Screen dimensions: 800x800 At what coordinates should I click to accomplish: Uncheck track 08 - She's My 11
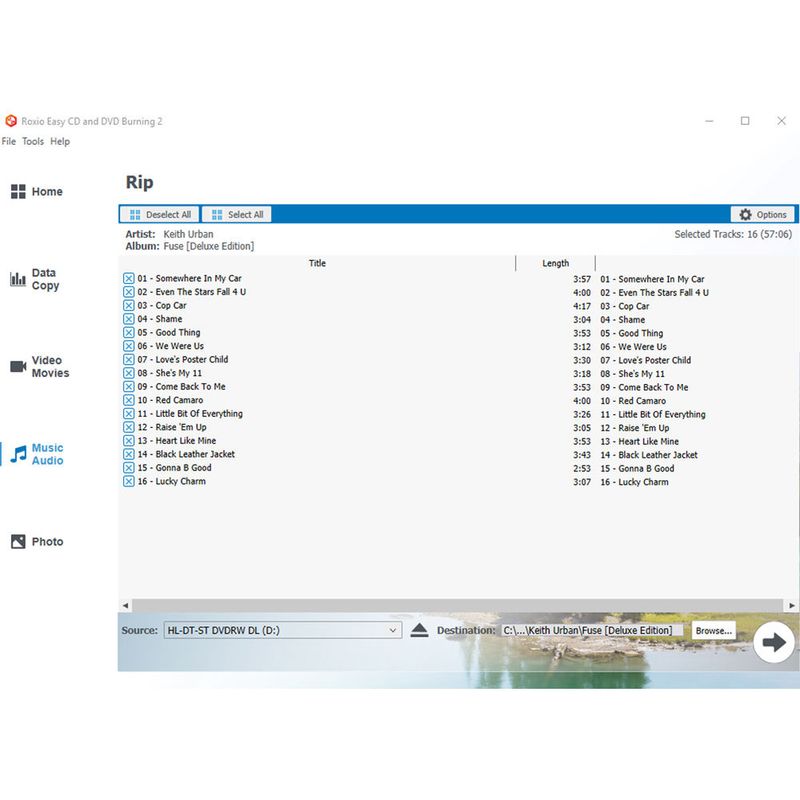coord(129,373)
